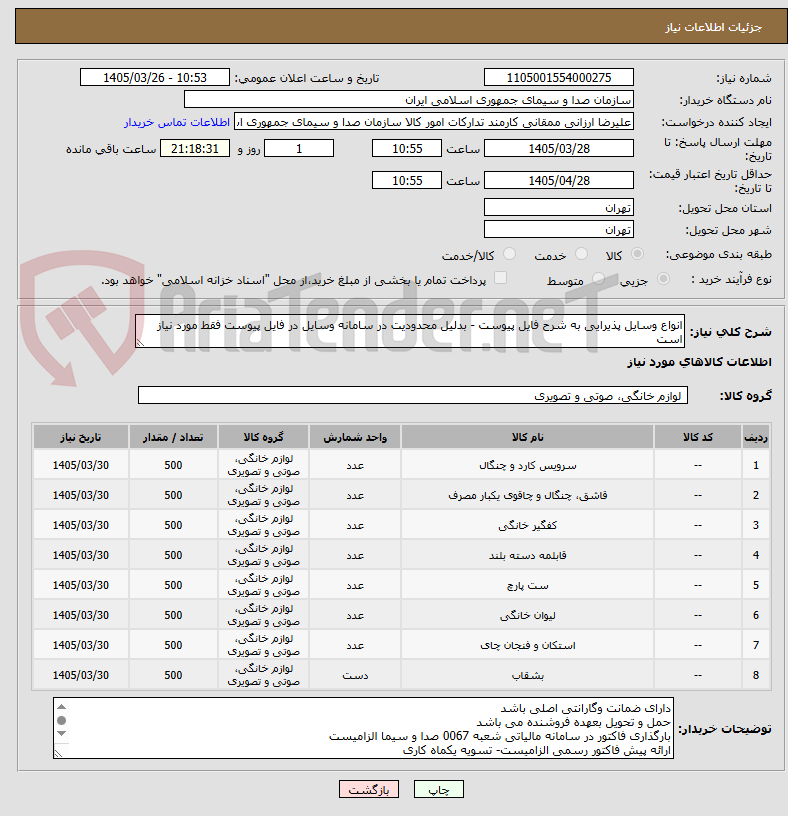Click item قاشق، چنگال و چاقوی یکبار مصرف
788x816 pixels.
[527, 495]
